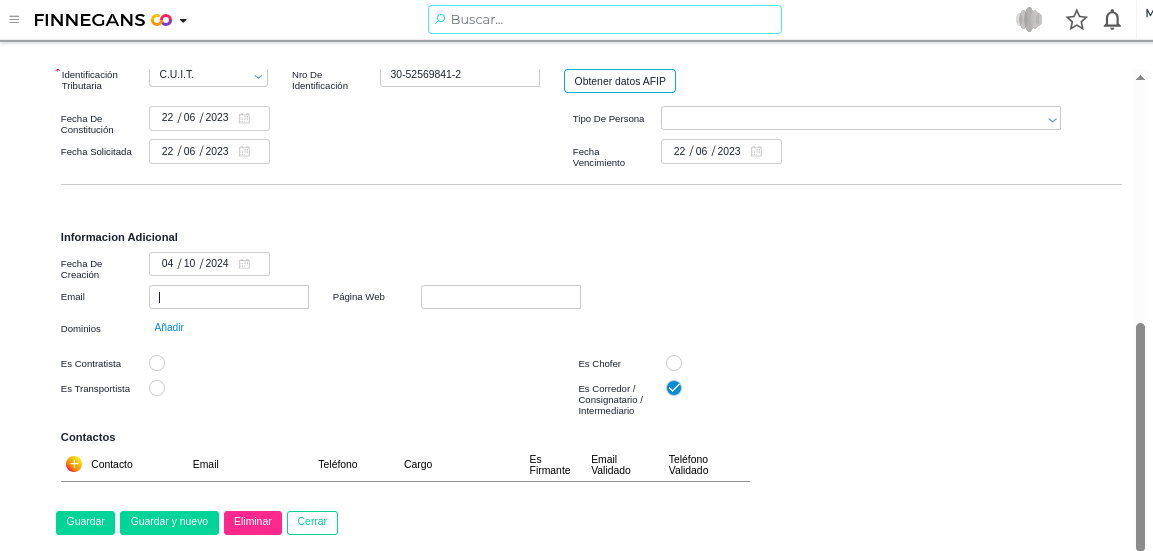Expand the Finnegans workspace dropdown arrow

(x=183, y=21)
